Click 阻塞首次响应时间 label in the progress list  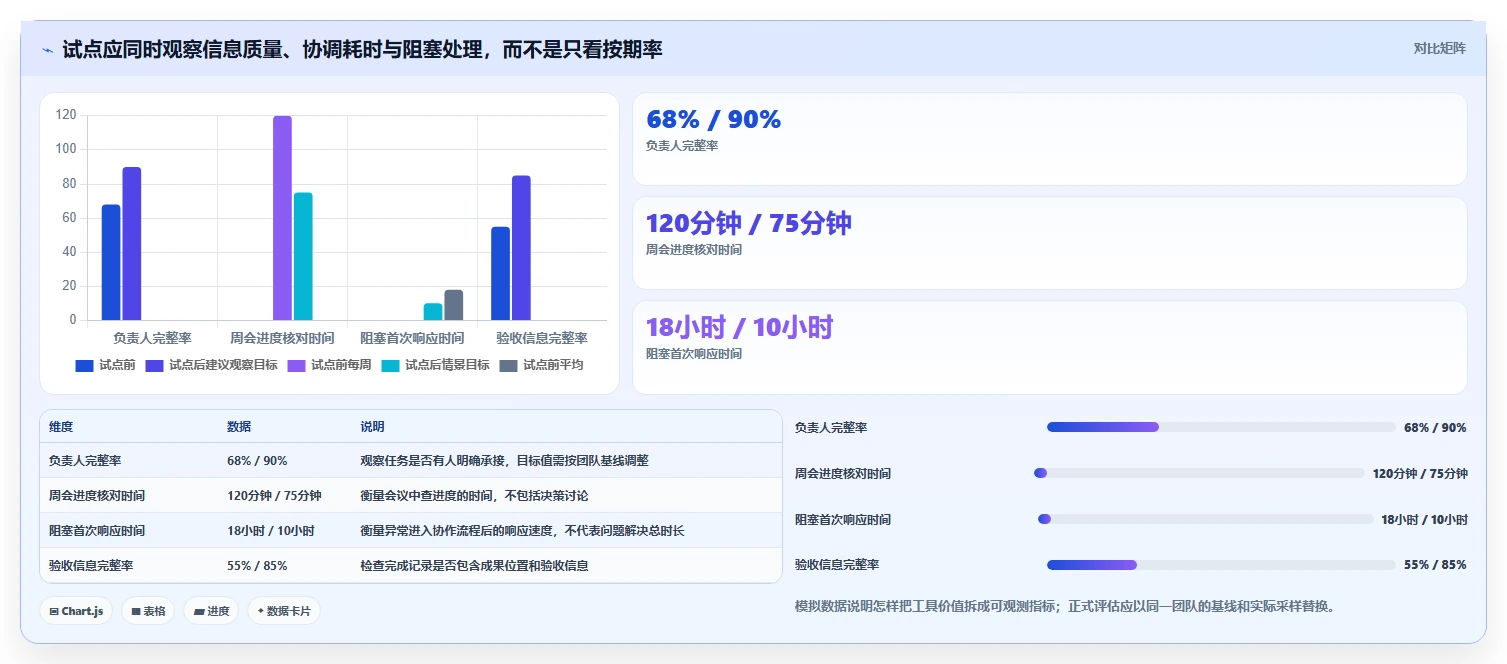[x=843, y=520]
